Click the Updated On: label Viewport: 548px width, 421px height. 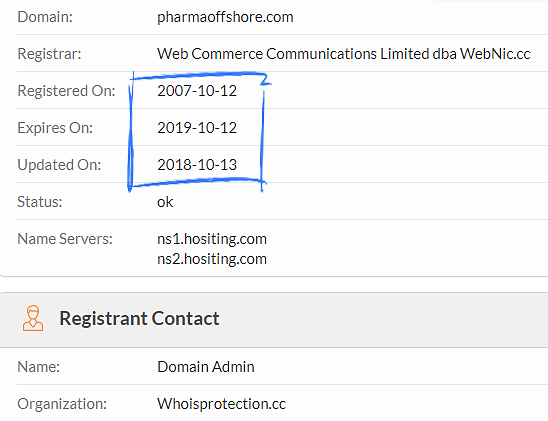point(59,165)
